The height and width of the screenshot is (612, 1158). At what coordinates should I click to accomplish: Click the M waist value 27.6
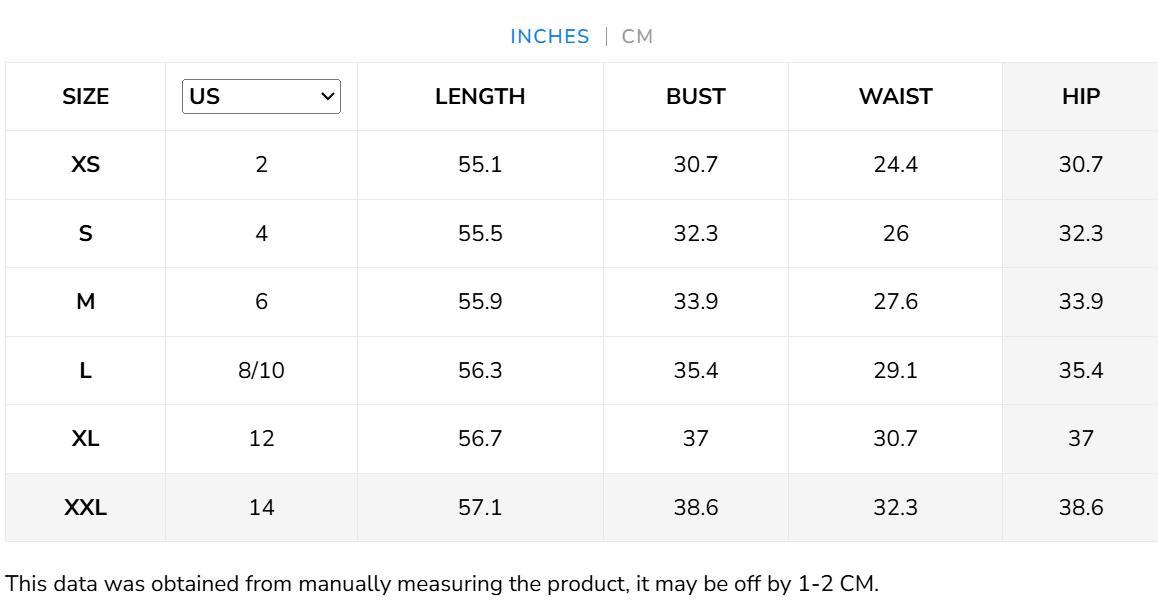tap(895, 302)
